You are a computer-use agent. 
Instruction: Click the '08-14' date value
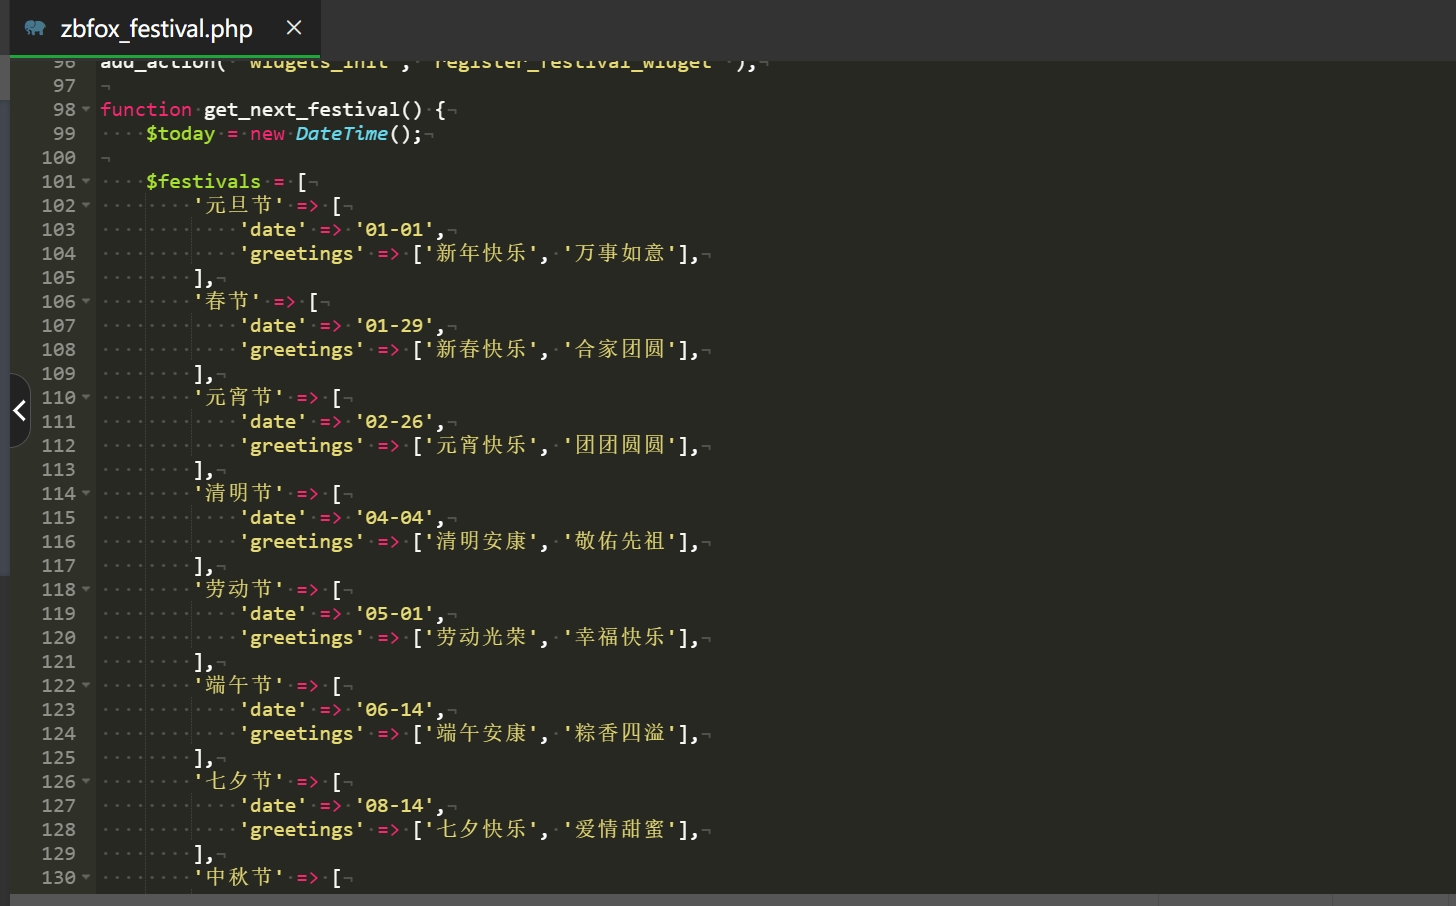395,805
